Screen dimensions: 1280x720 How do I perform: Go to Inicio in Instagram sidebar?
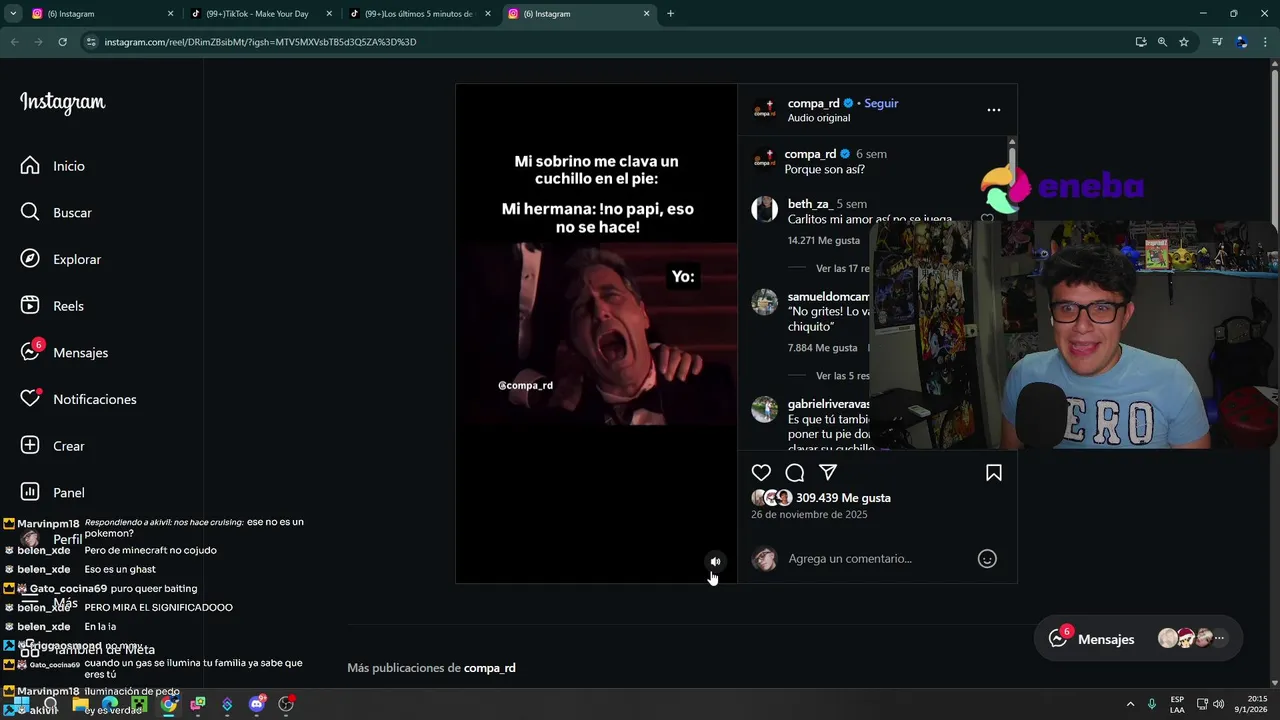point(52,166)
